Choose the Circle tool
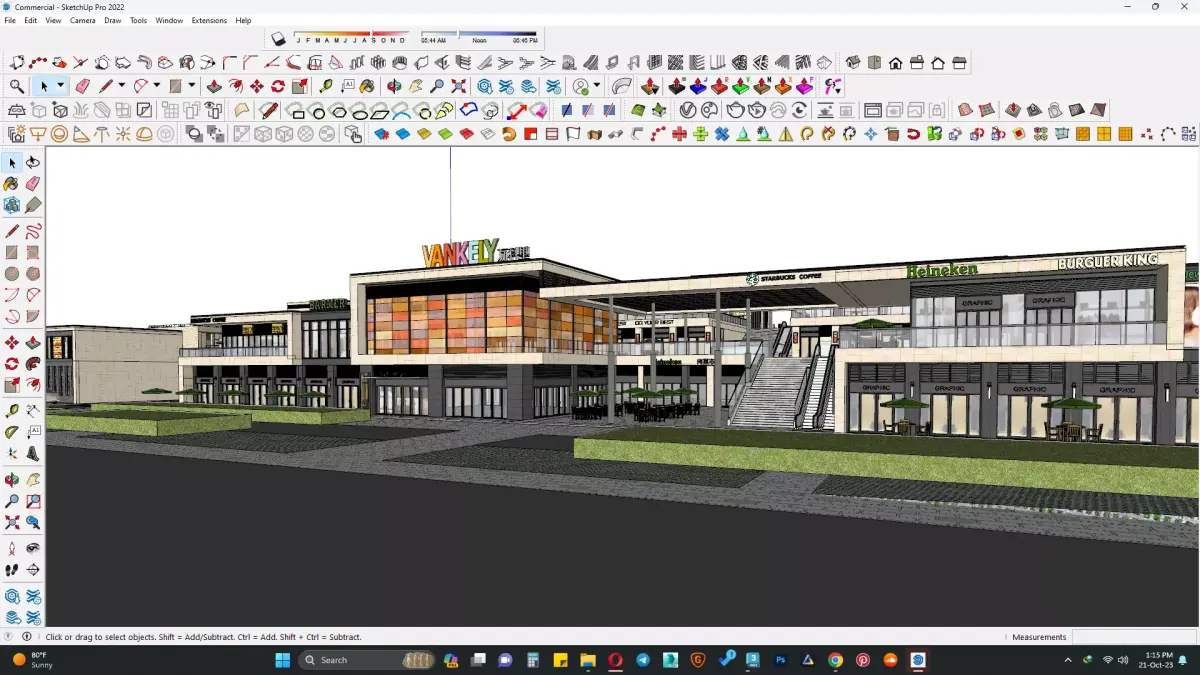This screenshot has height=675, width=1200. pos(12,274)
